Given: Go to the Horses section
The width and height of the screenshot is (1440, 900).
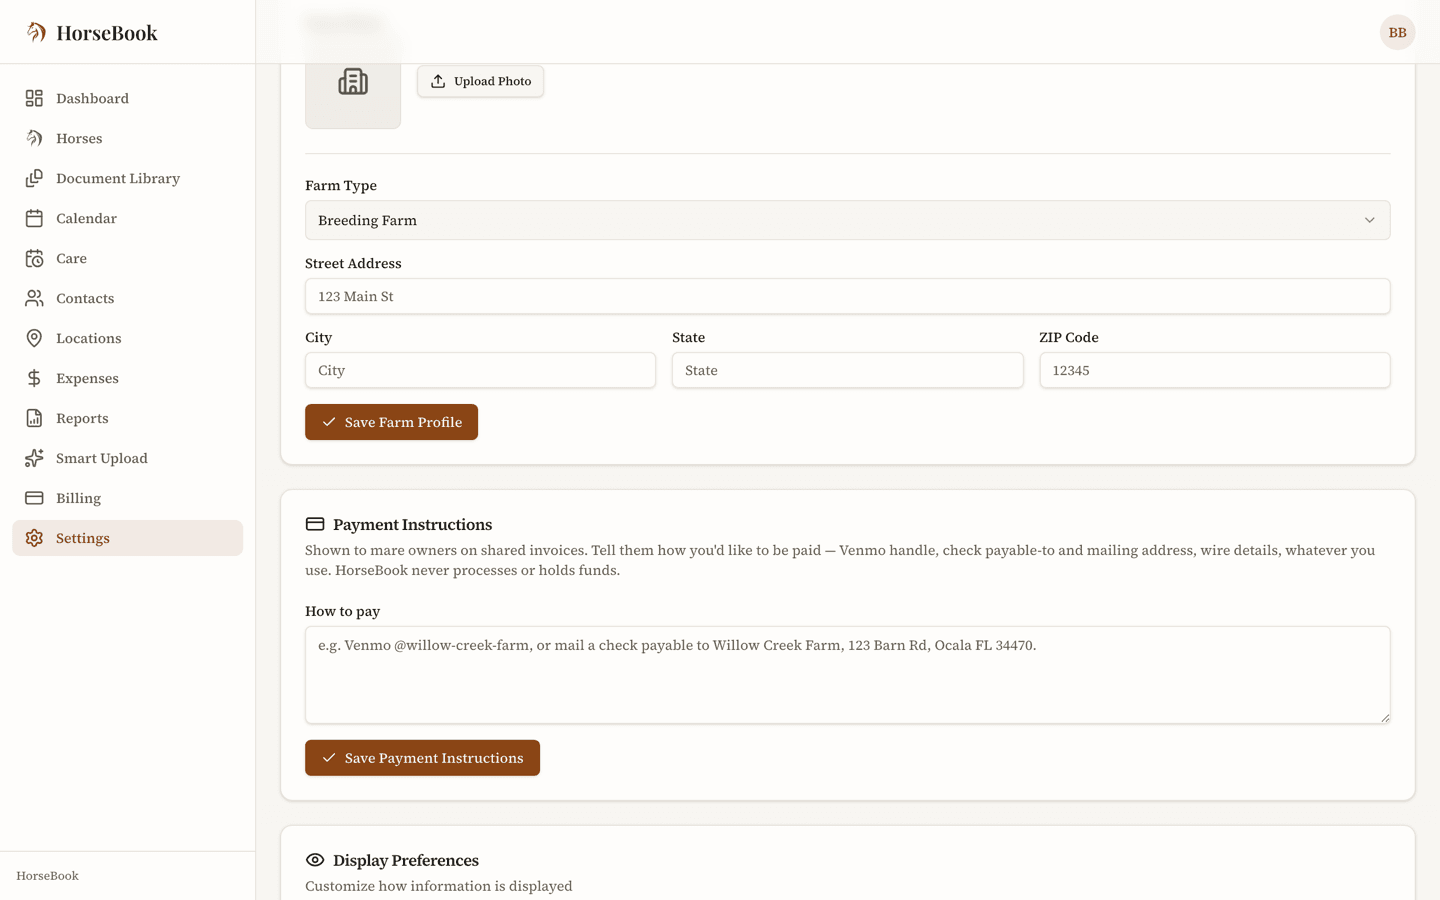Looking at the screenshot, I should [x=127, y=138].
